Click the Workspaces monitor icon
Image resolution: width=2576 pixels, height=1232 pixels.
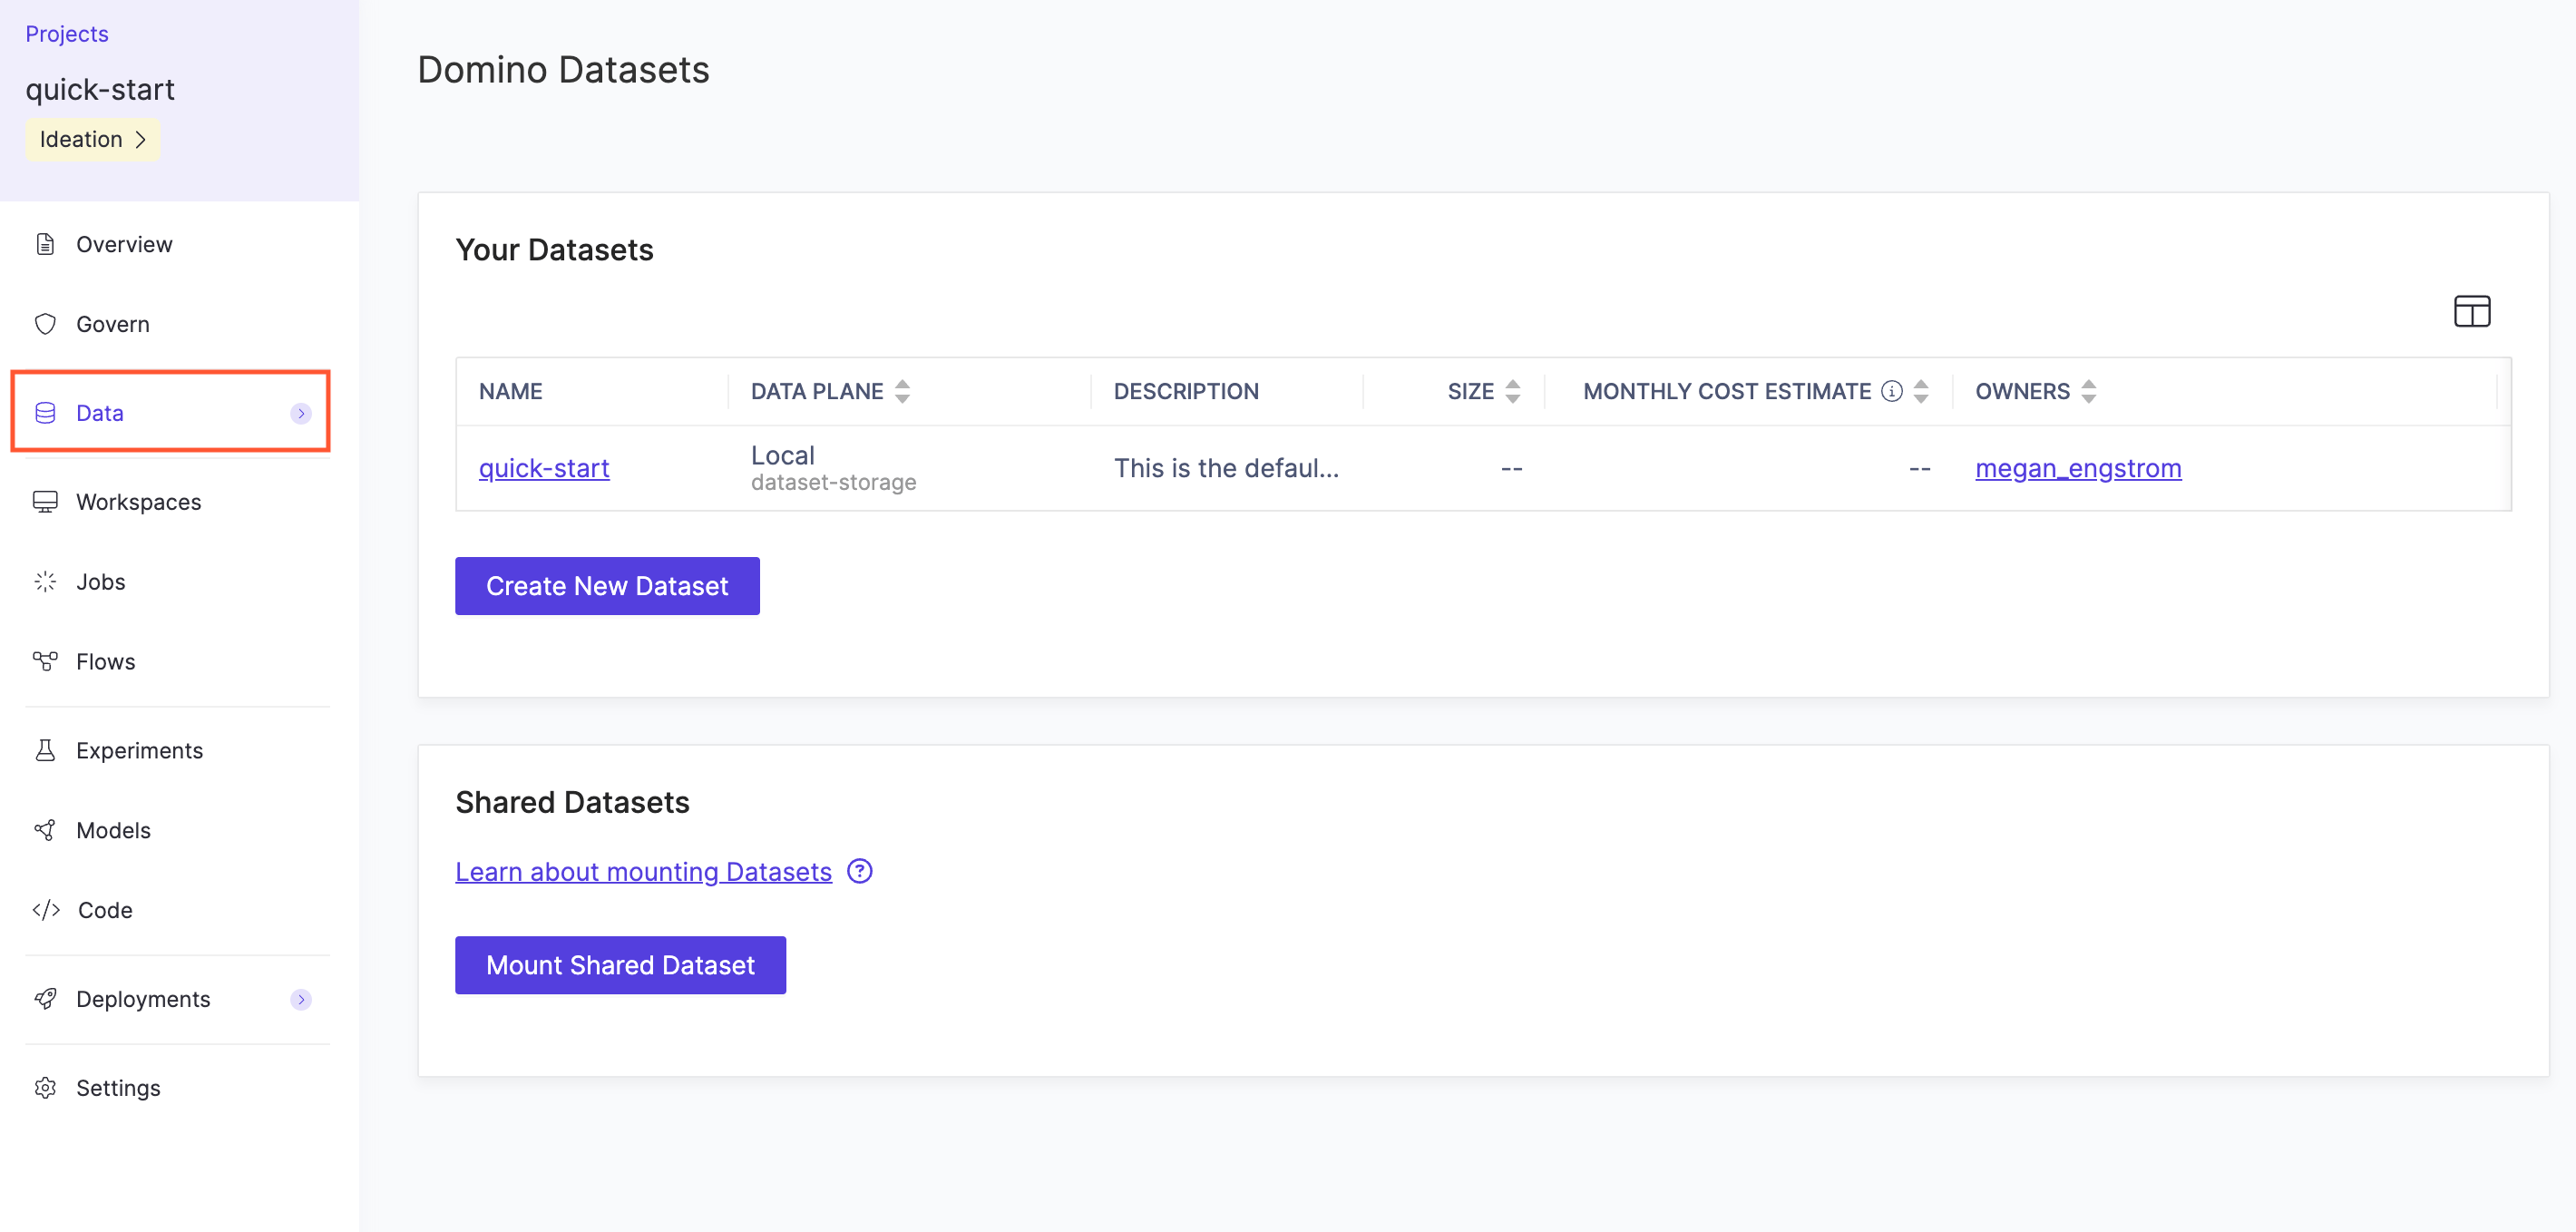tap(45, 502)
